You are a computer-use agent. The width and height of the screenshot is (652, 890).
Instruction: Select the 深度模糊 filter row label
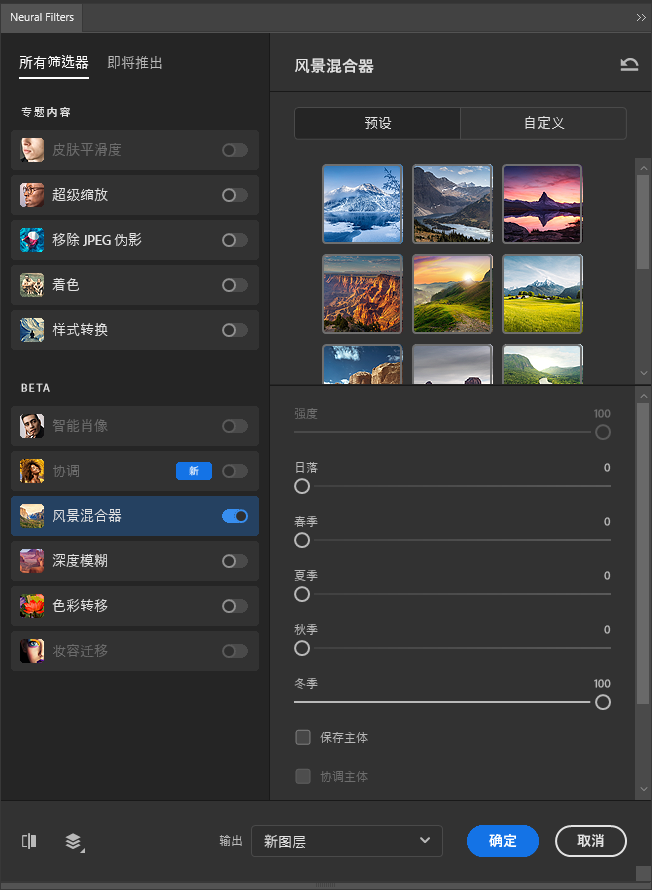coord(80,561)
